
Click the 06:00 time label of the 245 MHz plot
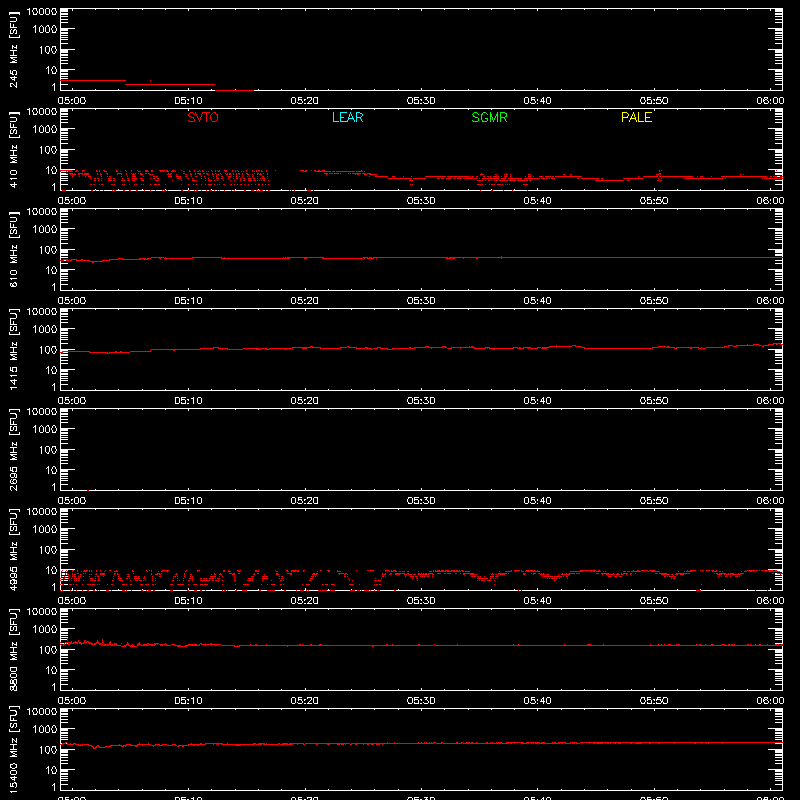[x=770, y=101]
